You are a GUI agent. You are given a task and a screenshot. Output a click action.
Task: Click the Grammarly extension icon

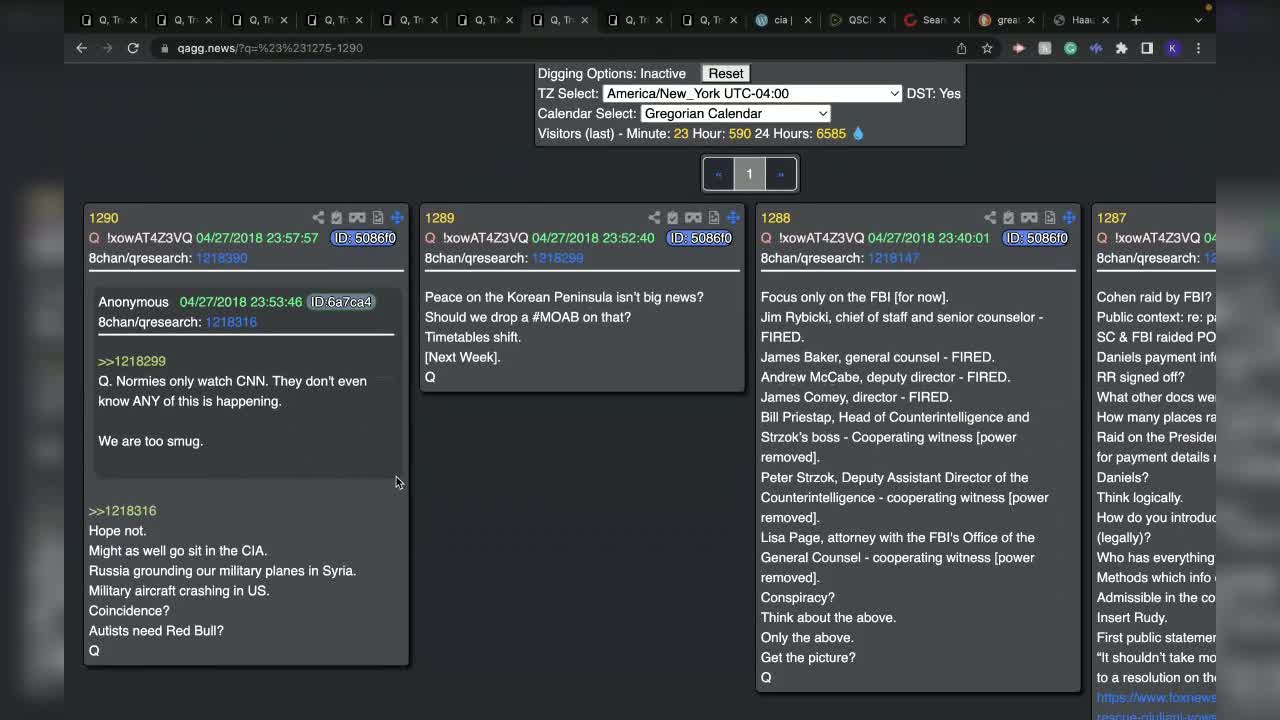1070,48
